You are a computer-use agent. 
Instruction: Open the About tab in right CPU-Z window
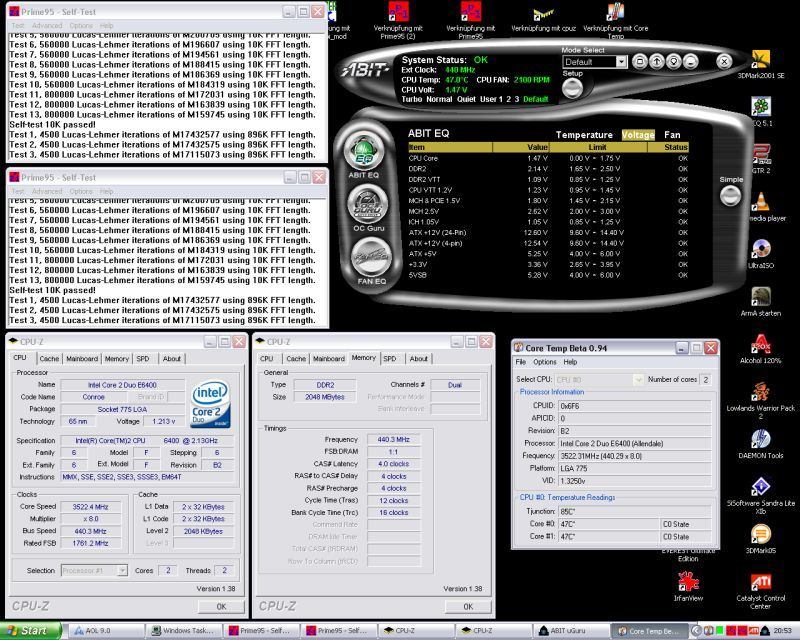[418, 359]
